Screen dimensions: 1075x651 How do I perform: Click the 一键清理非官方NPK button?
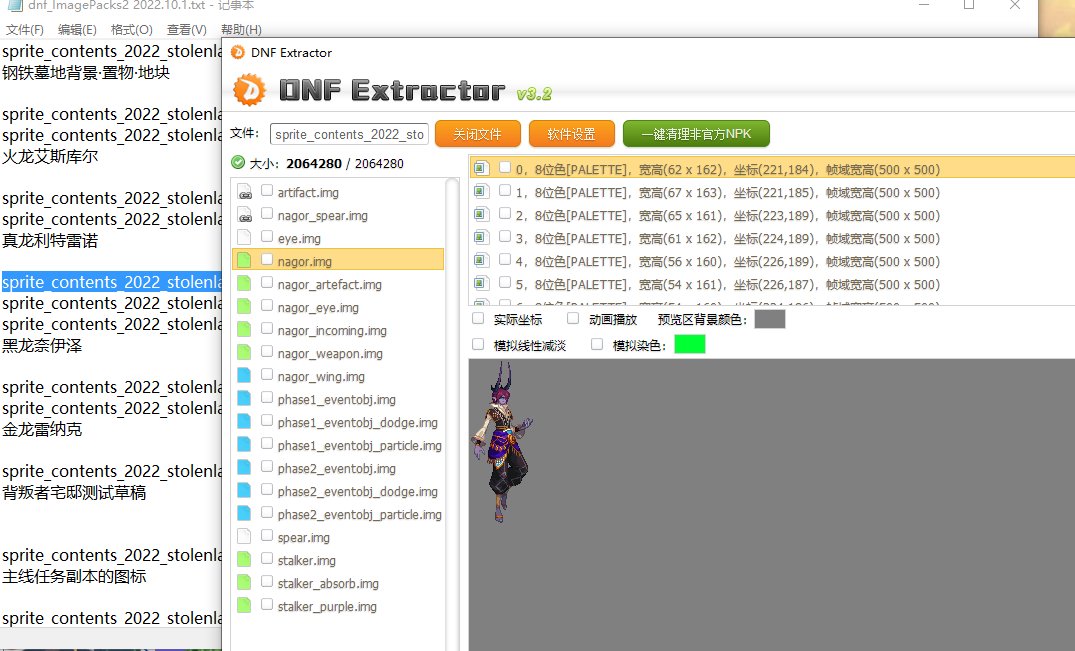tap(697, 134)
